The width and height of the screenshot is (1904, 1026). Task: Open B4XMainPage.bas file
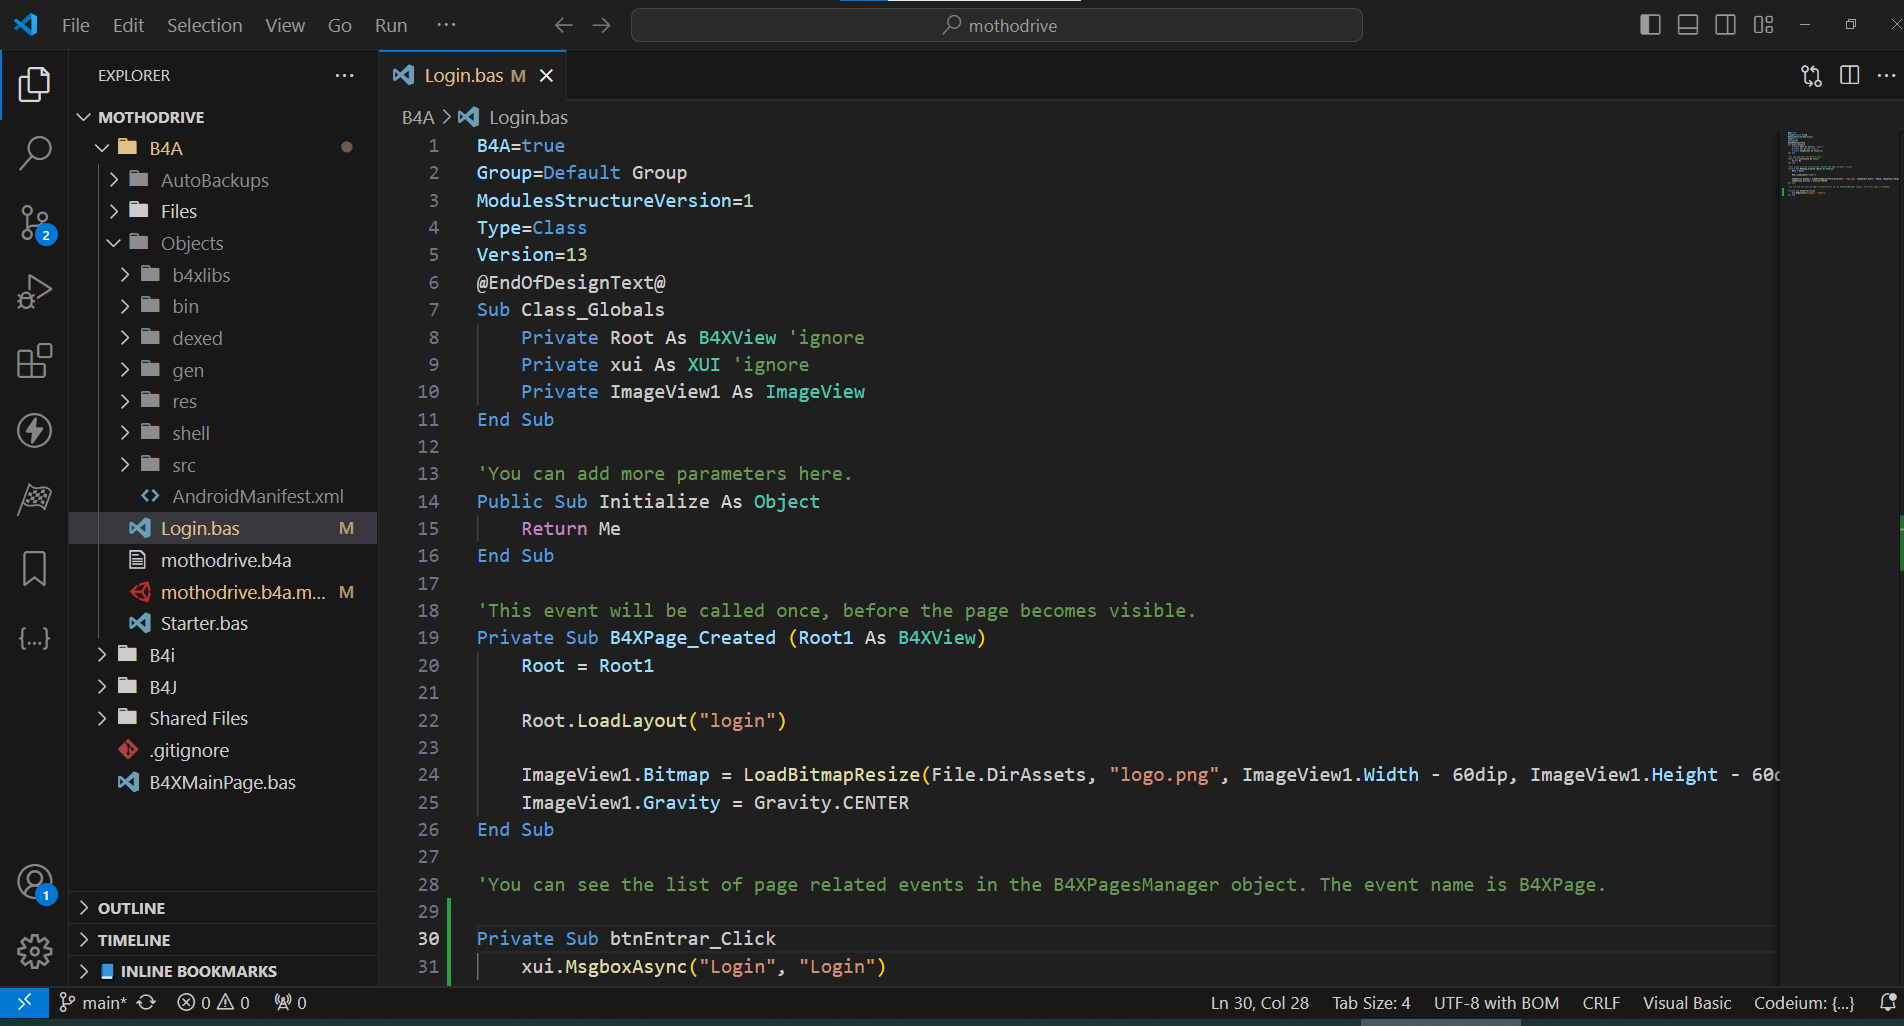pos(225,782)
